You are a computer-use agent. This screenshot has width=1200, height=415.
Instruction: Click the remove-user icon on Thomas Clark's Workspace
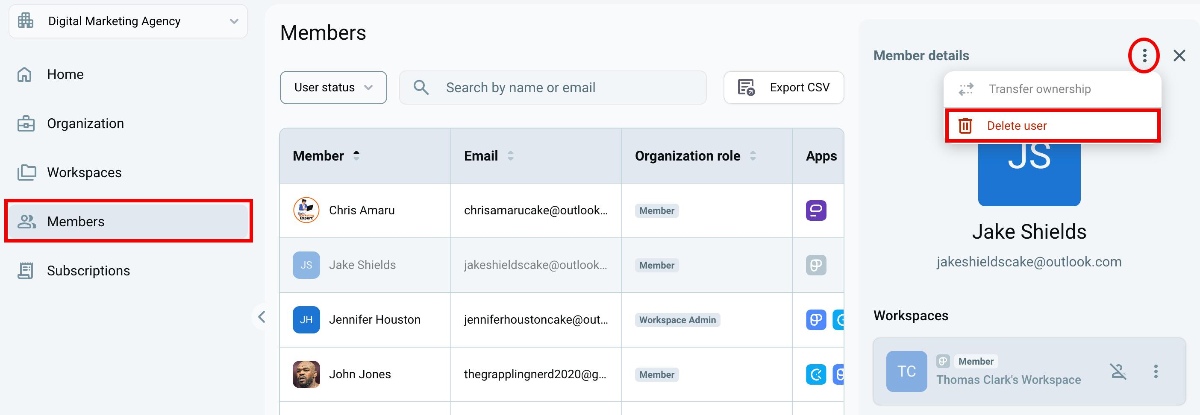click(1118, 371)
